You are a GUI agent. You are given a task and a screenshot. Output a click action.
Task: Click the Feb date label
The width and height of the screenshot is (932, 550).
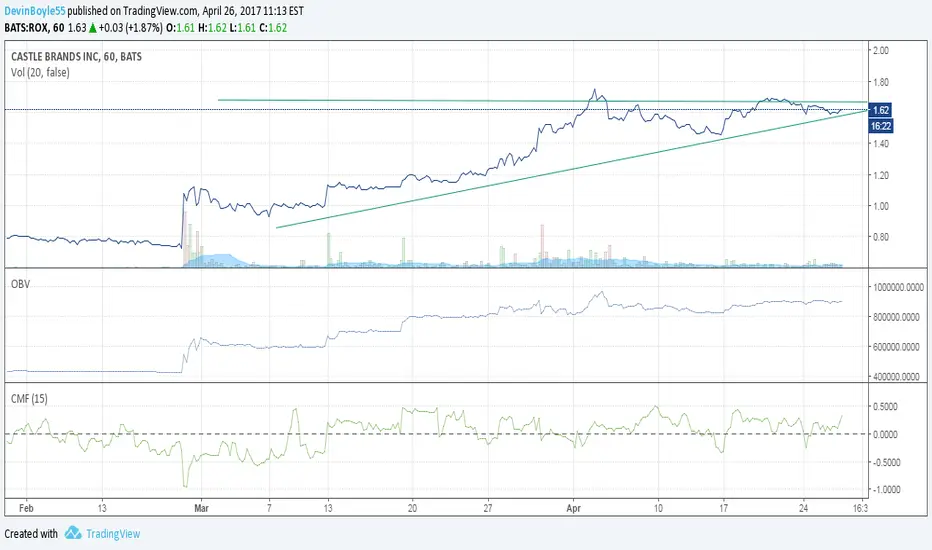(x=26, y=508)
